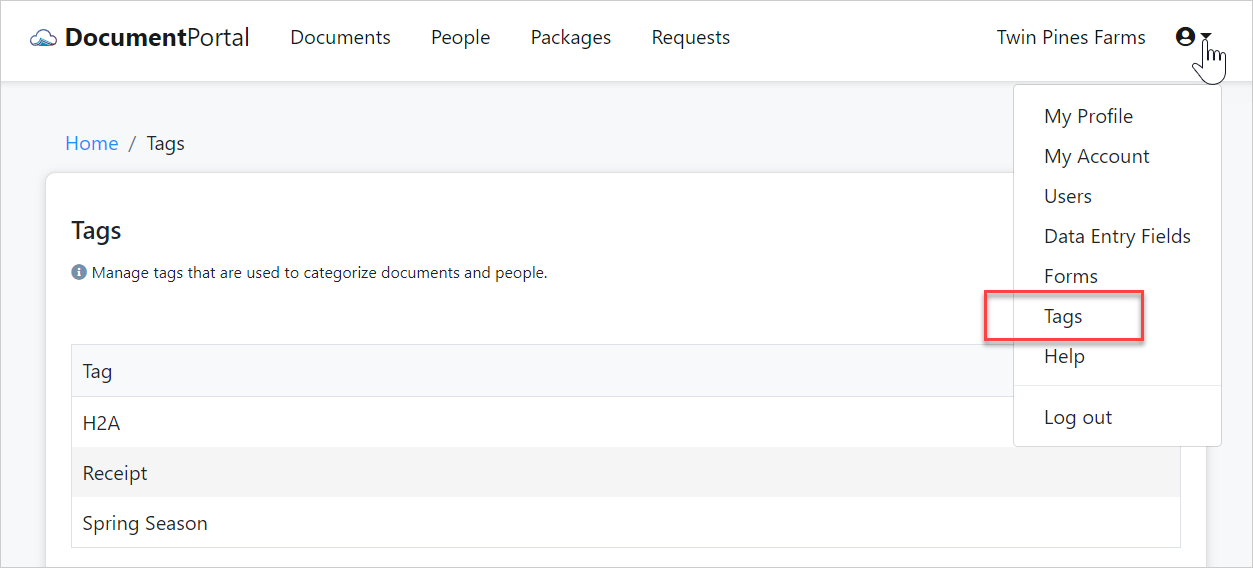Open Help from the user menu
The width and height of the screenshot is (1253, 568).
coord(1064,356)
